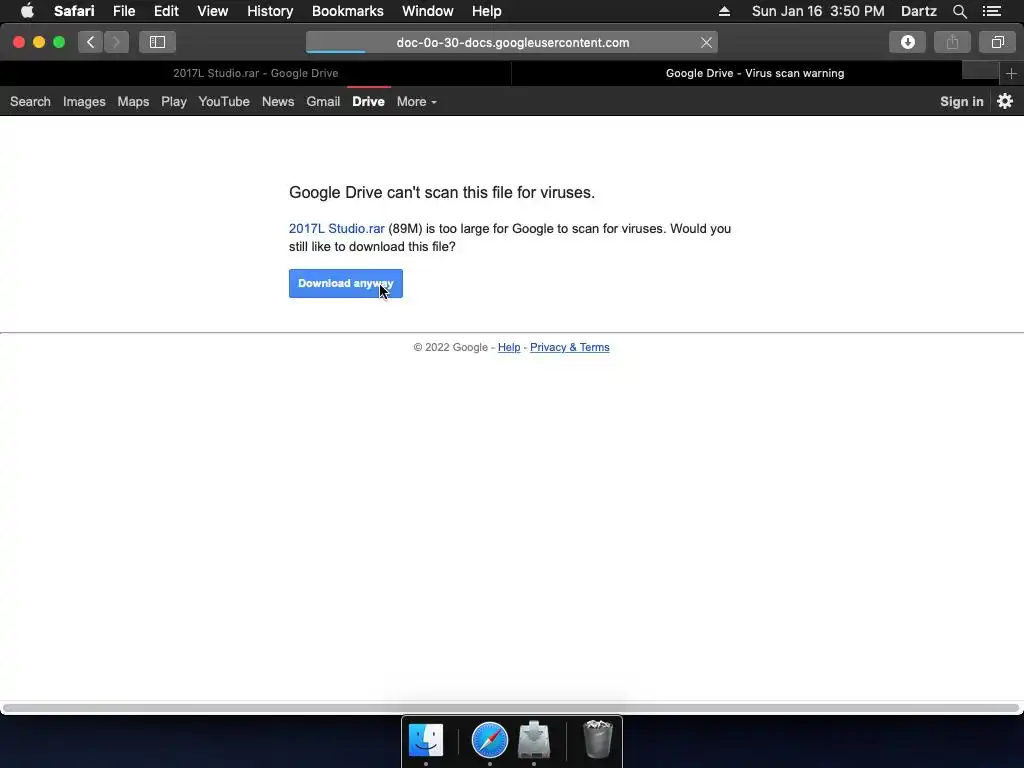Click the Drive link in Google bar
1024x768 pixels.
(x=368, y=101)
